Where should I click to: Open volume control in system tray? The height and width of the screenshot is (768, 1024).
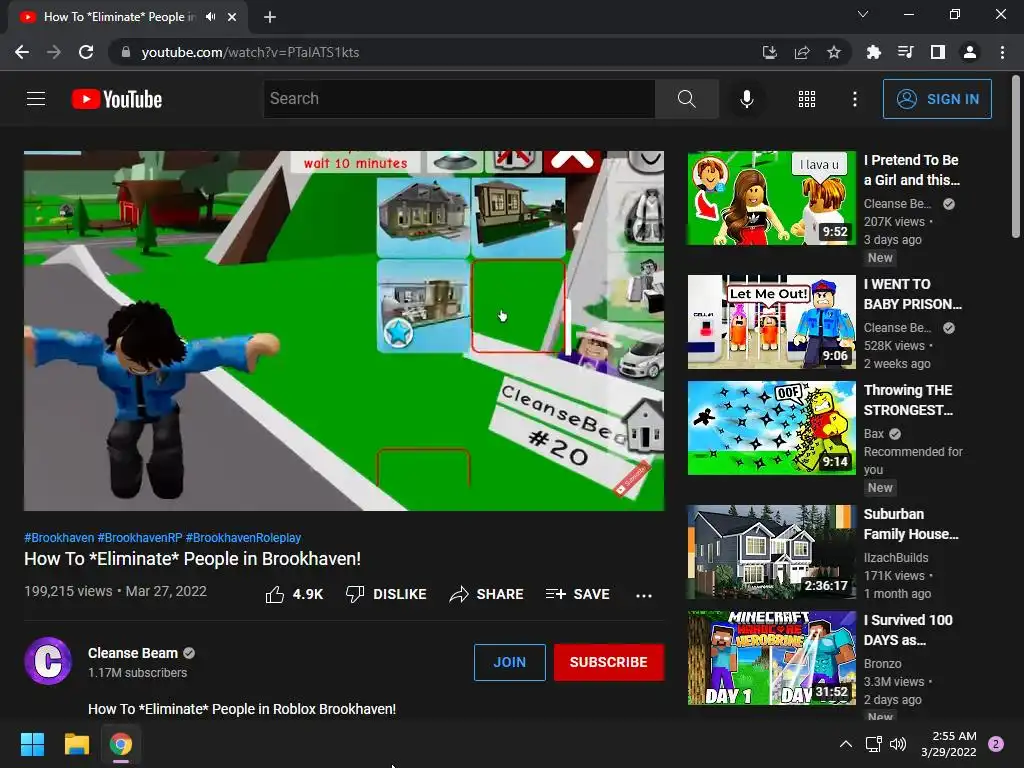point(898,744)
